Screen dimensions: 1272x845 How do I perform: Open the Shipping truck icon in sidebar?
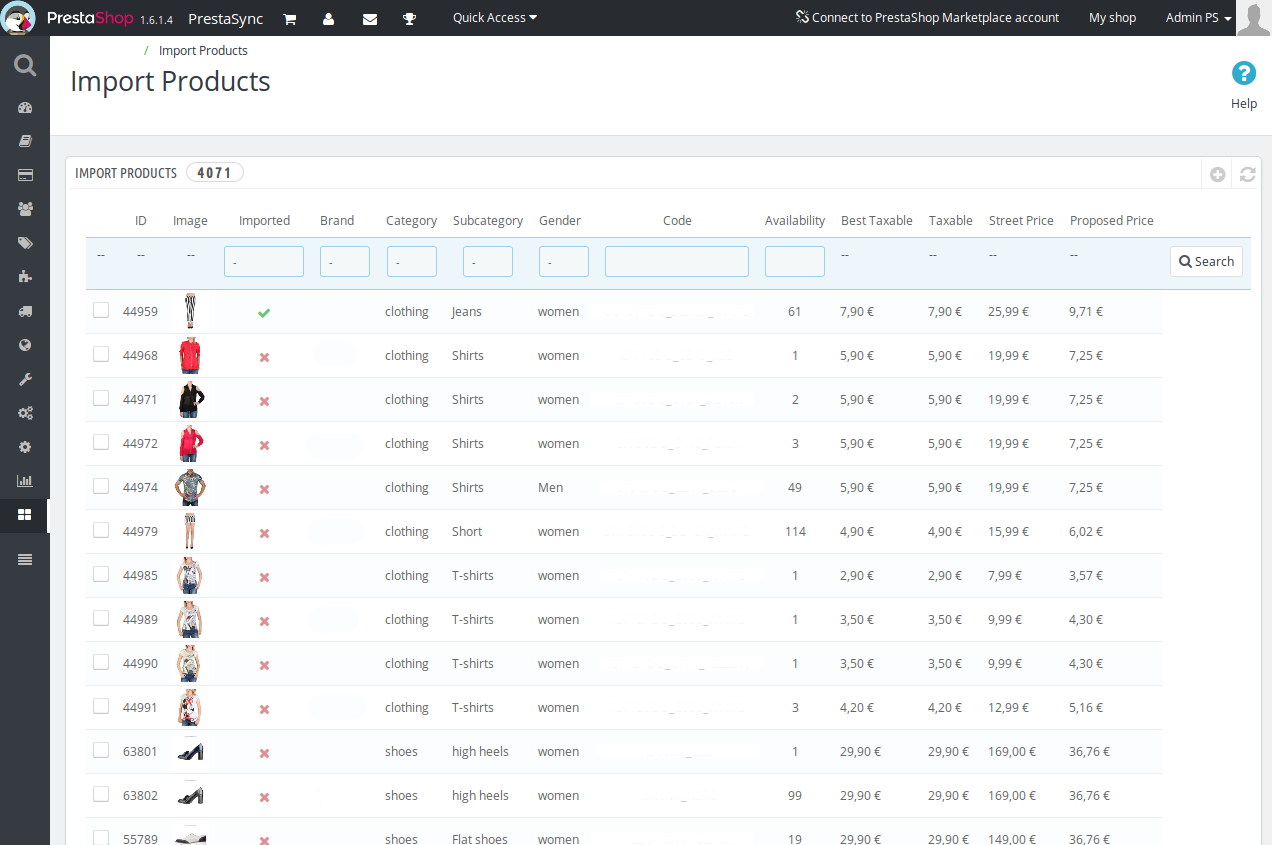click(x=25, y=311)
